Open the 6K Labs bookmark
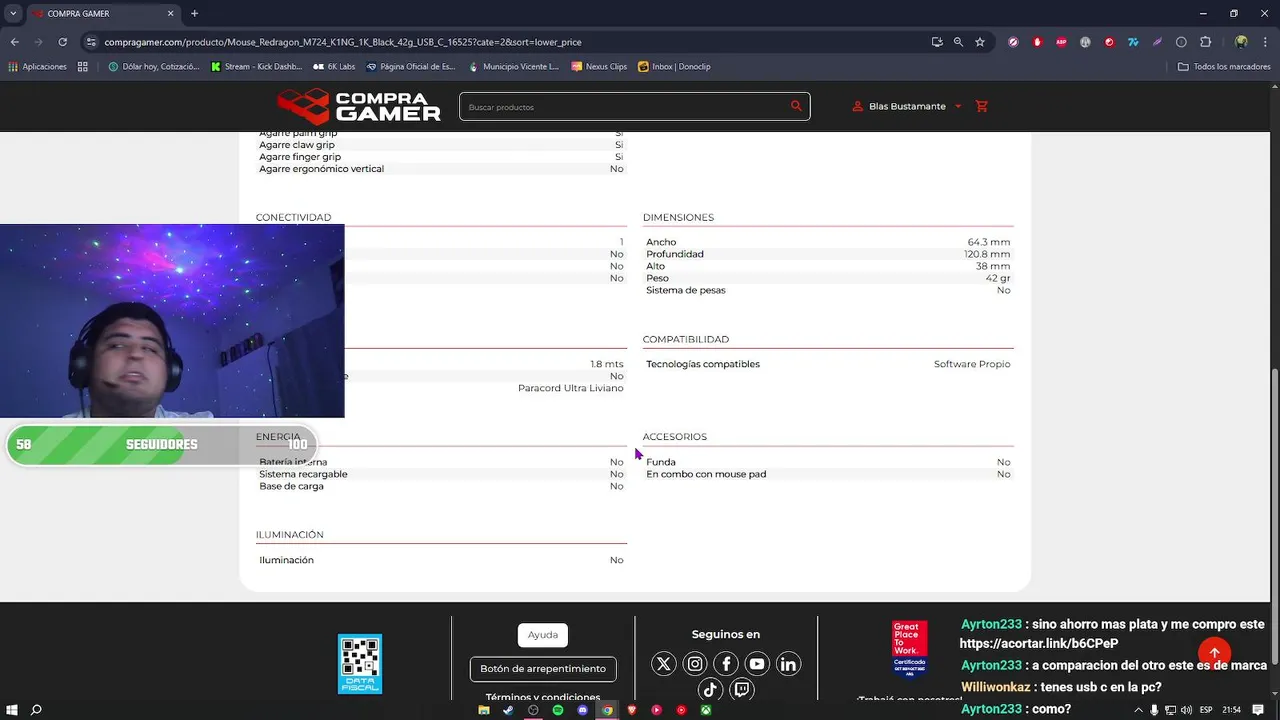 [334, 67]
